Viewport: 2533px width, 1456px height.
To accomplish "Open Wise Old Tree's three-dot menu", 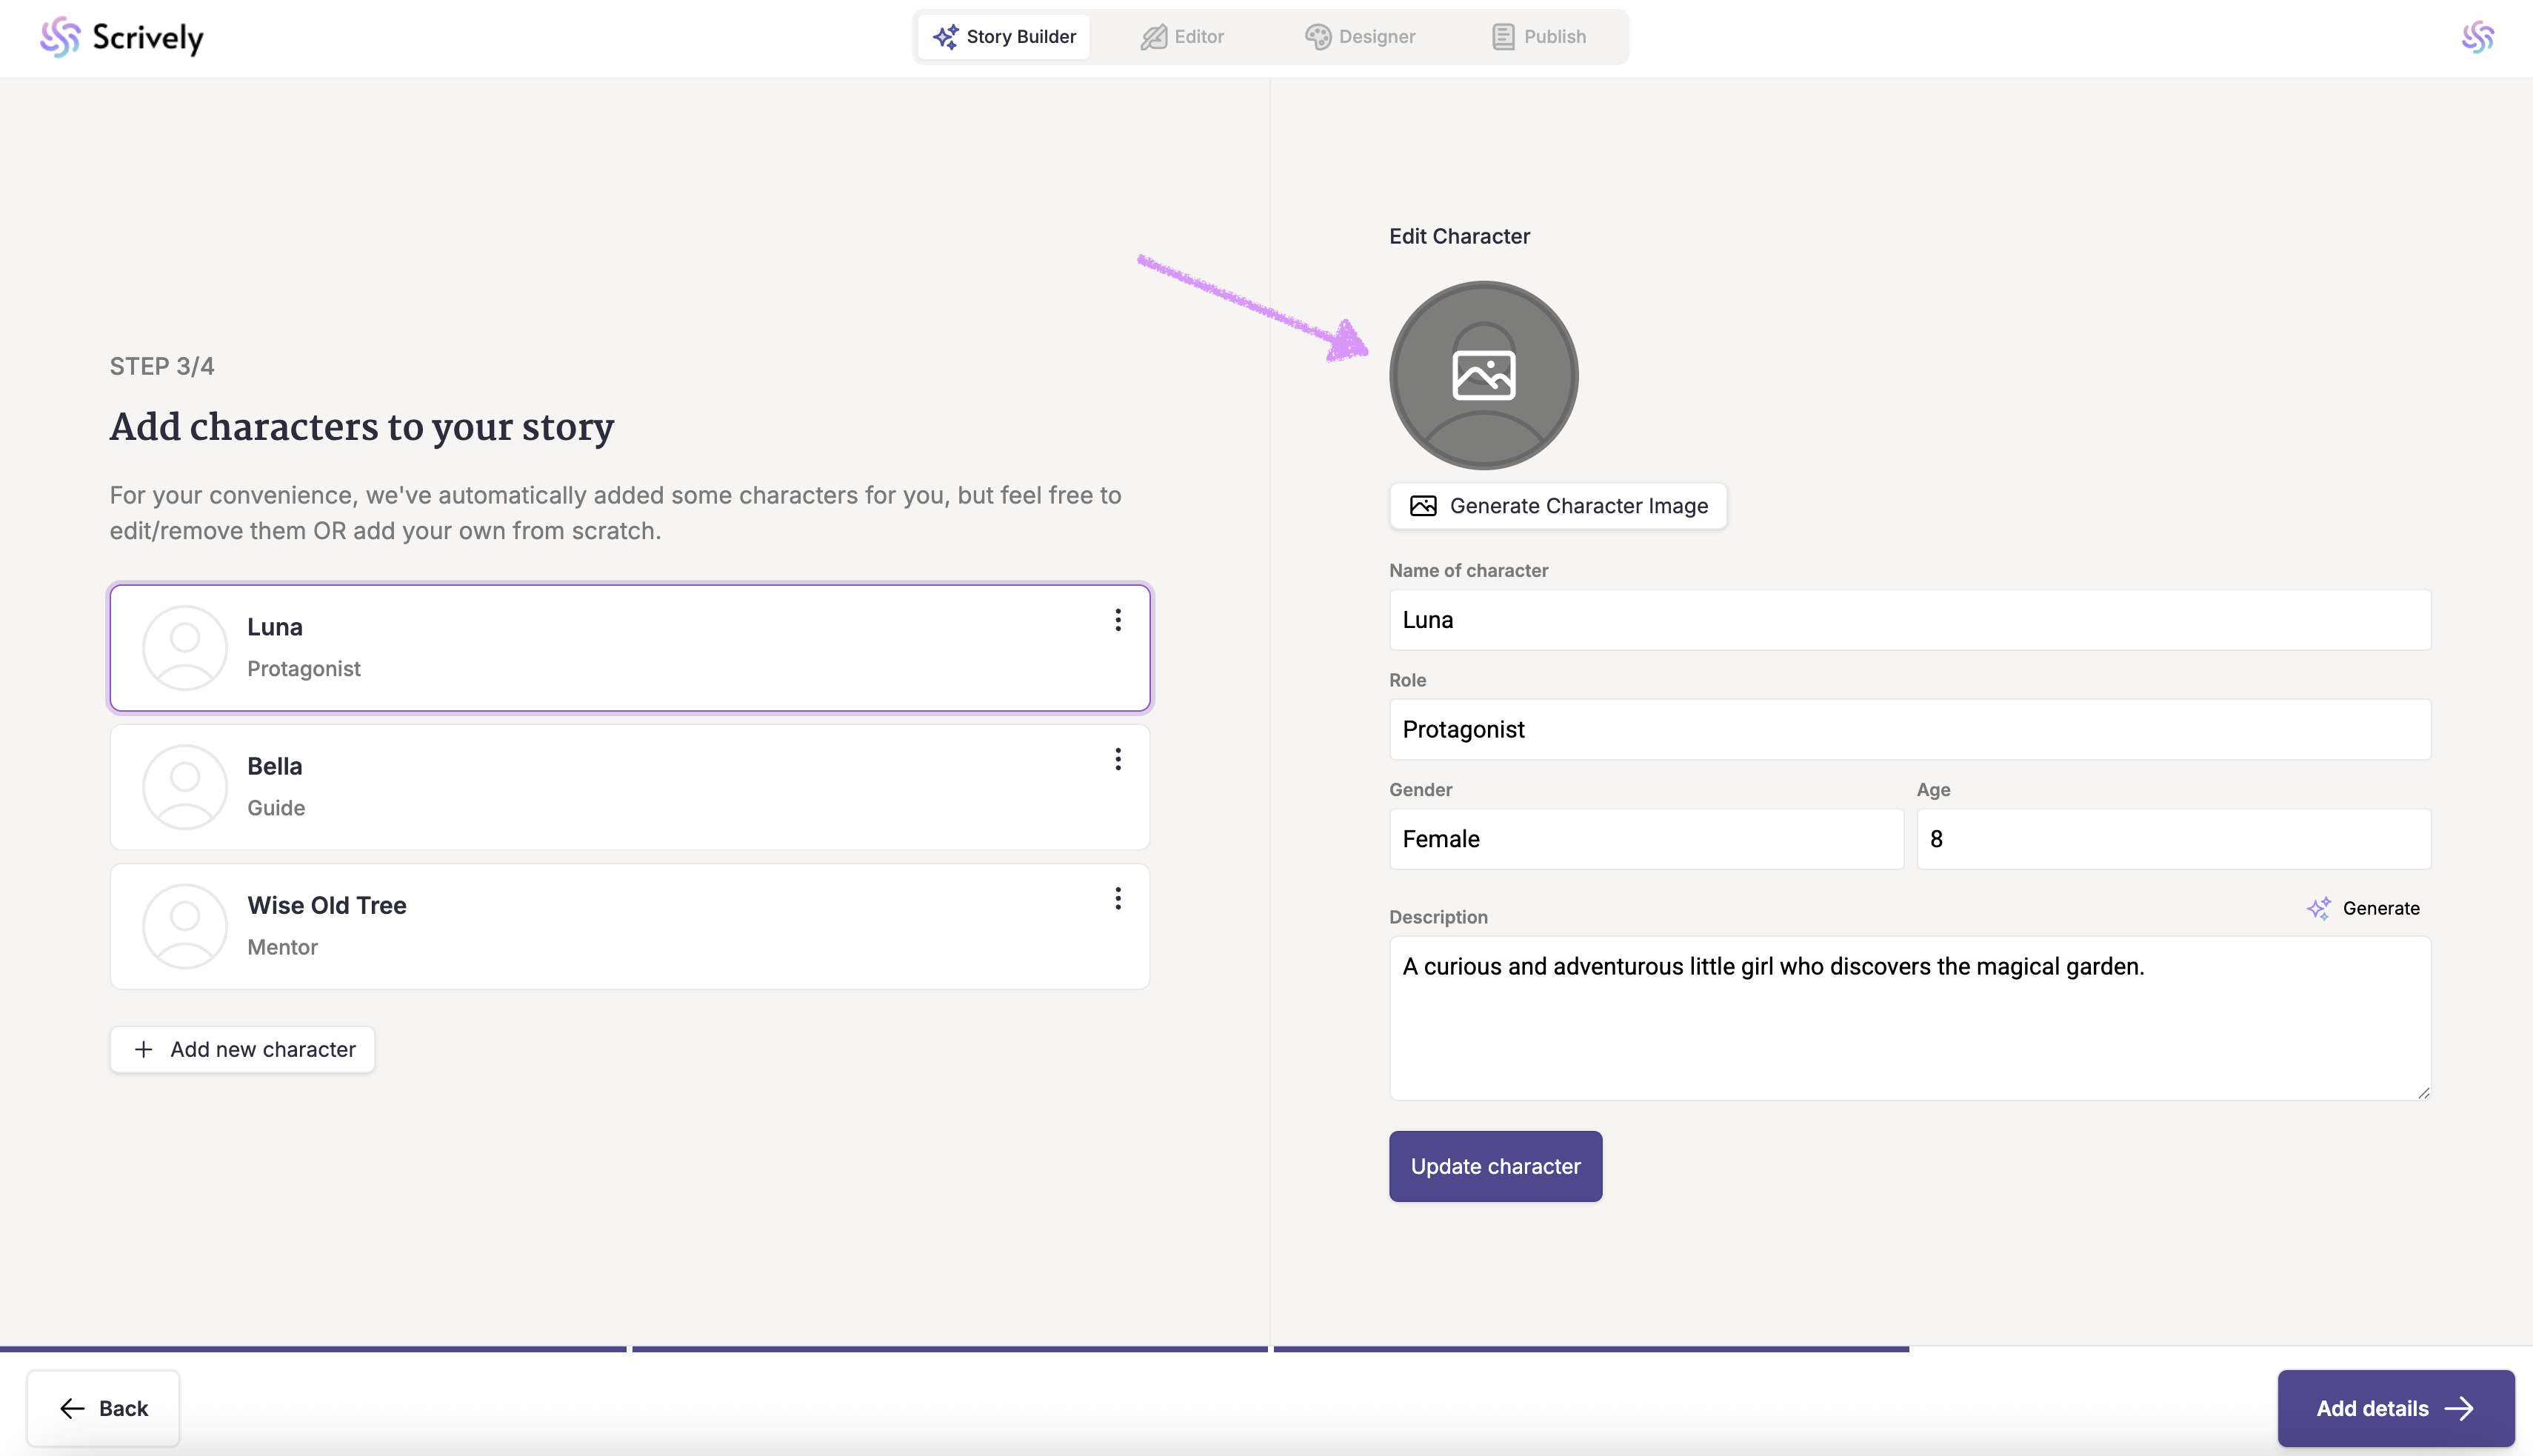I will [x=1118, y=898].
